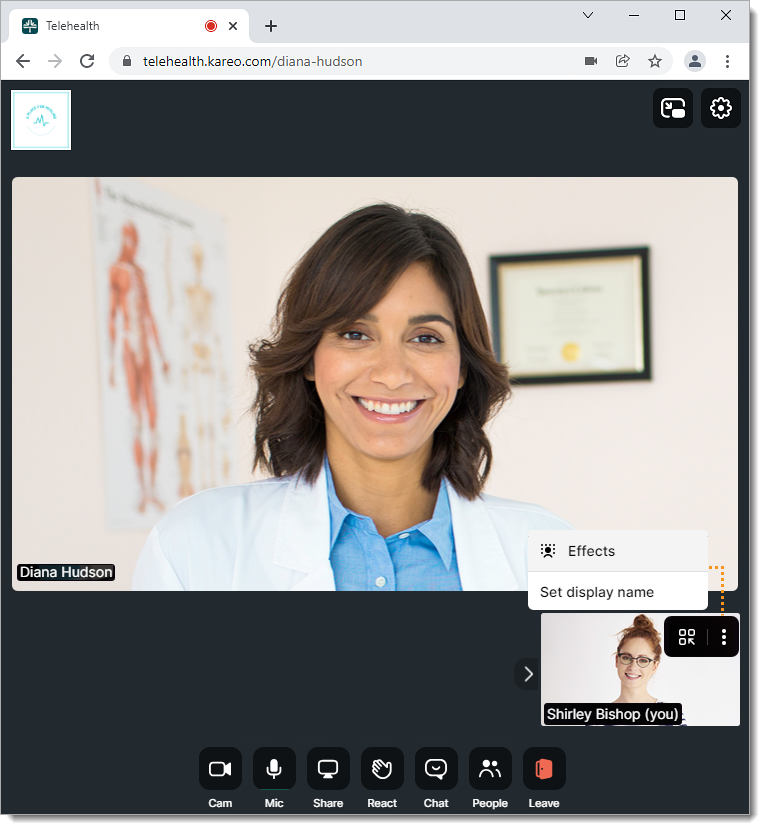Start screen sharing with Share button
Screen dimensions: 765x830
tap(328, 768)
